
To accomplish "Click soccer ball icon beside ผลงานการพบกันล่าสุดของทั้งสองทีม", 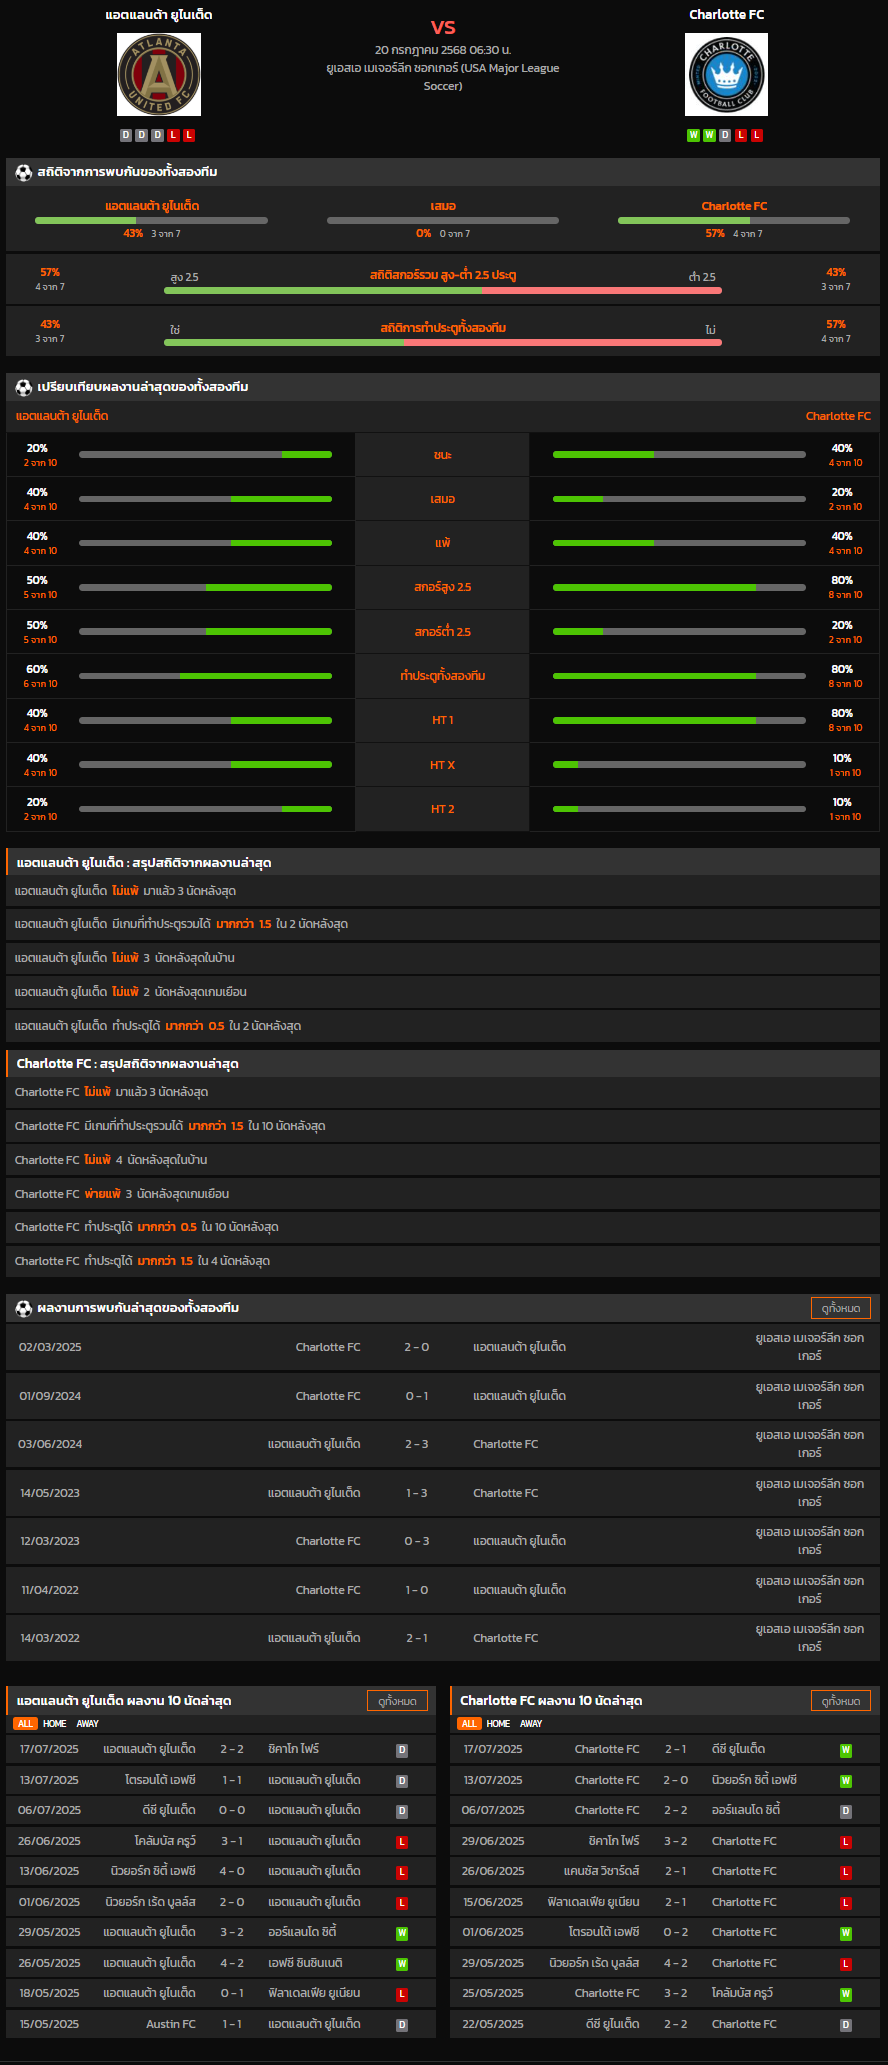I will [24, 1308].
